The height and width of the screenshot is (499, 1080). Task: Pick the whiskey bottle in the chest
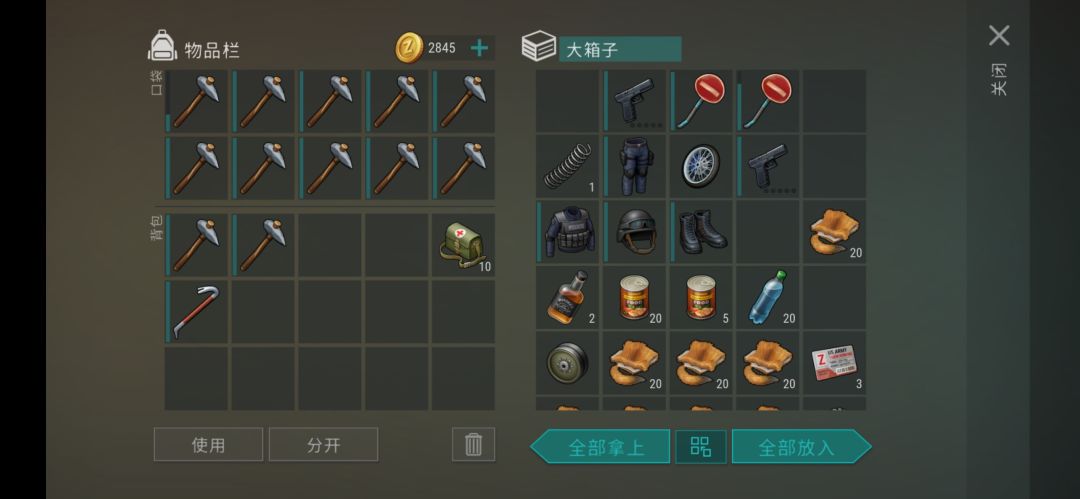567,298
